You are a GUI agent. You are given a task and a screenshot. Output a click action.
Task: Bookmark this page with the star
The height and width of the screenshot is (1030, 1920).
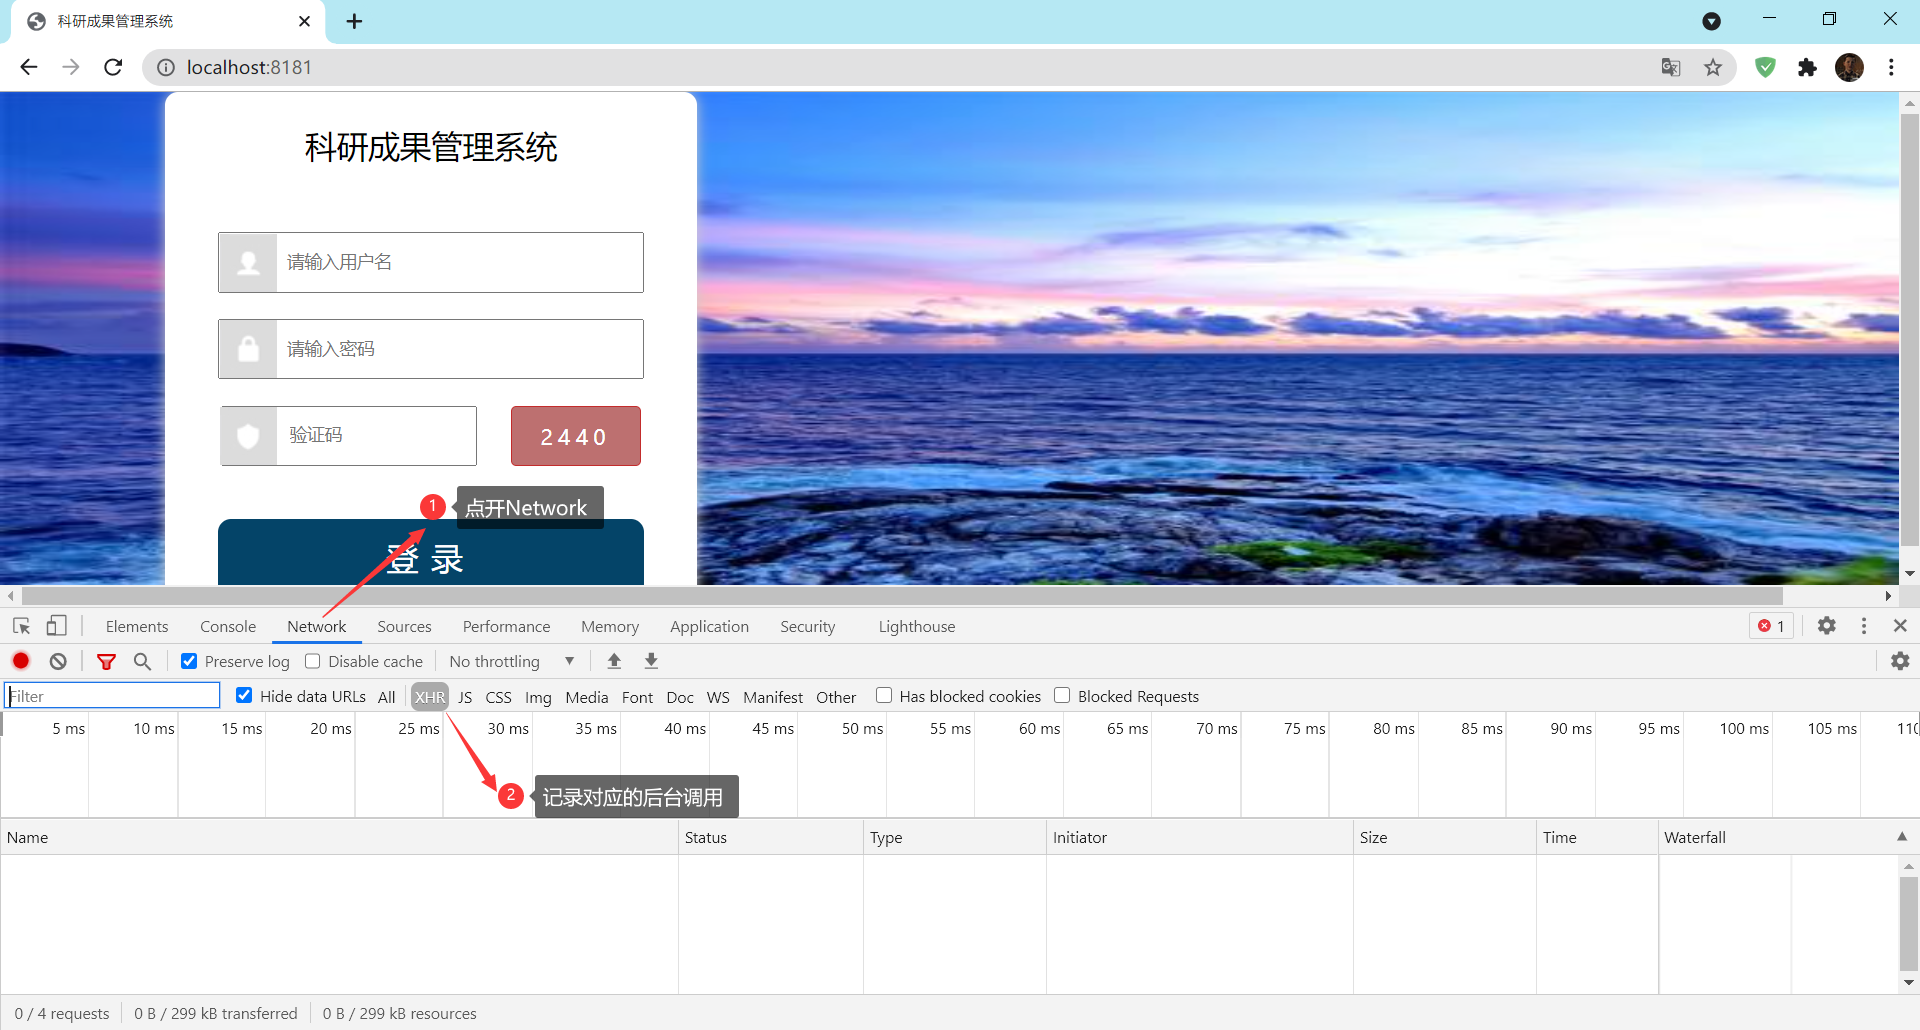1713,67
